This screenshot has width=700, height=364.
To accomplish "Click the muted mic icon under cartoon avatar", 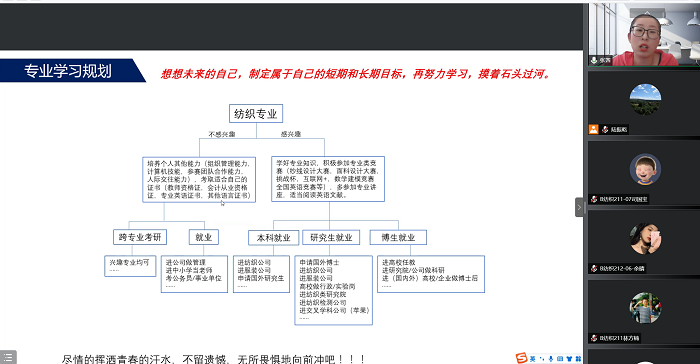I will coord(594,199).
